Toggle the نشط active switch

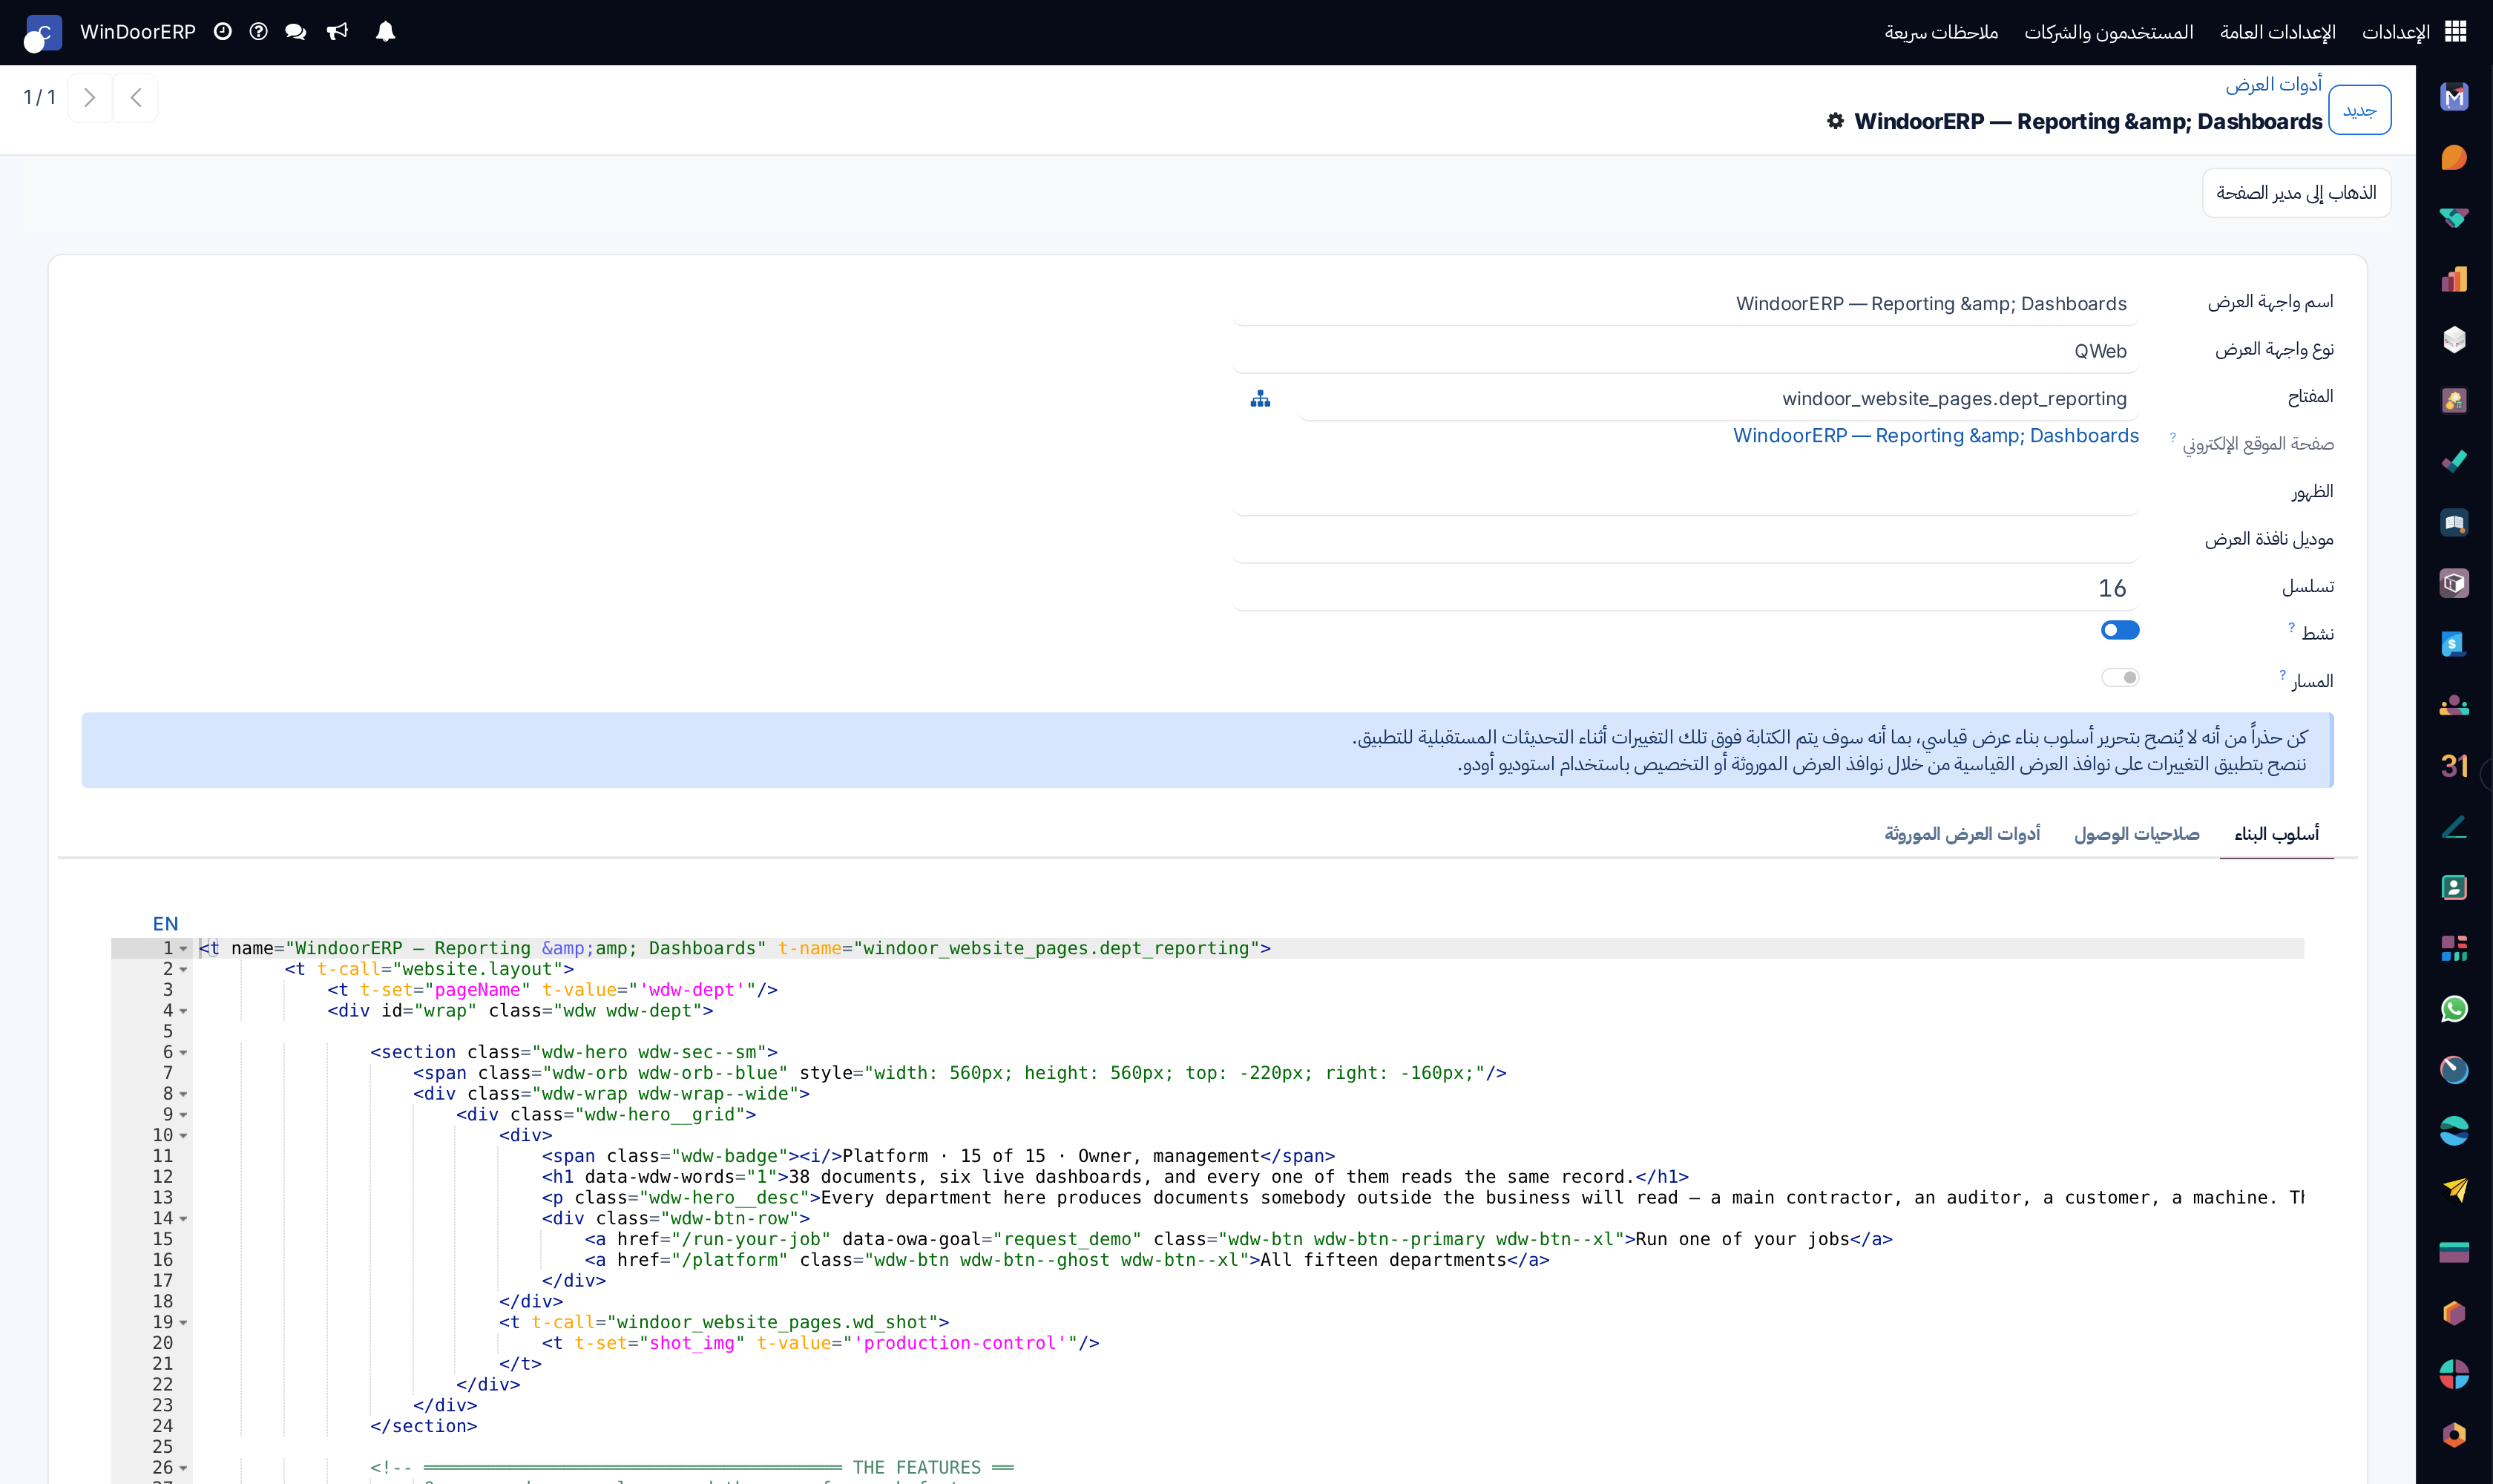[x=2119, y=630]
